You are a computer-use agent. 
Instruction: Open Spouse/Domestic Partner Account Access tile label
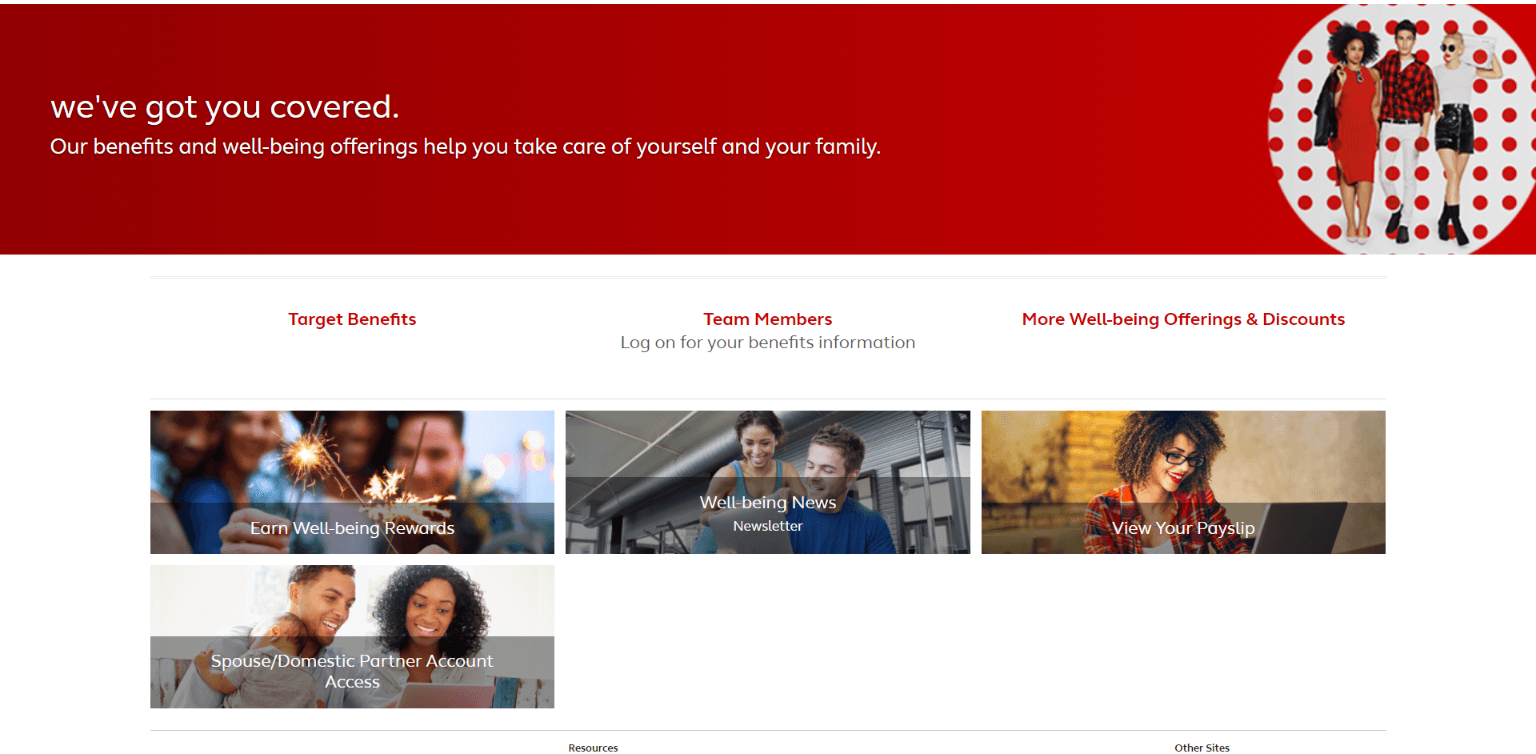point(352,671)
